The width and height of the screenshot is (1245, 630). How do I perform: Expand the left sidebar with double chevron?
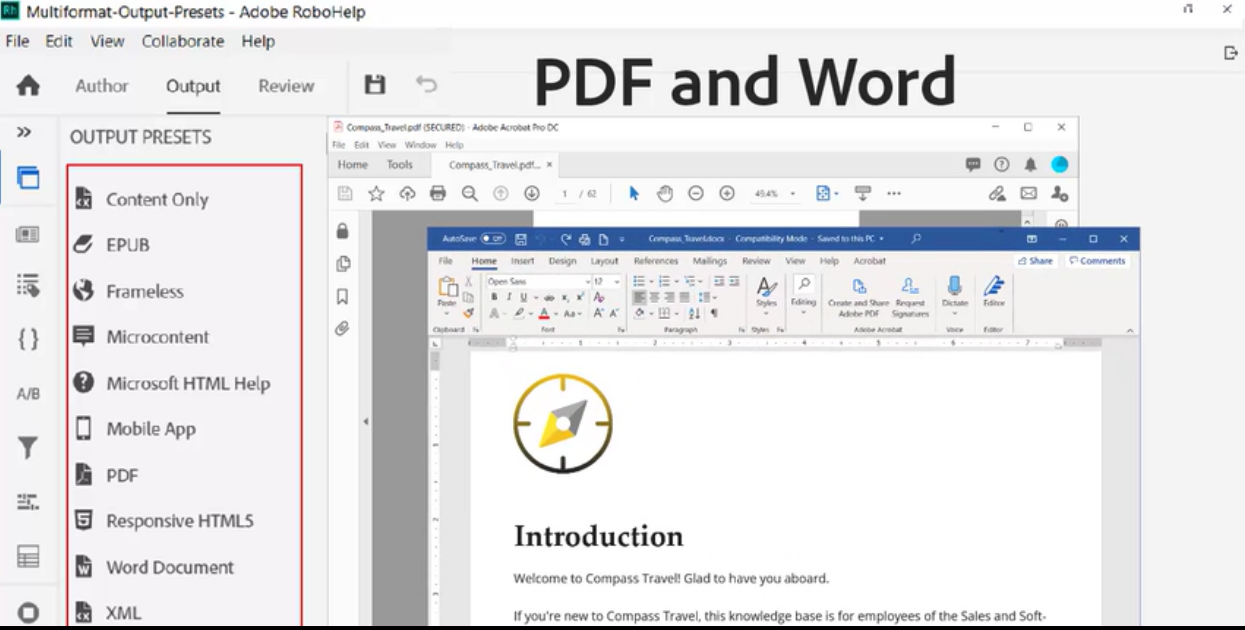24,132
